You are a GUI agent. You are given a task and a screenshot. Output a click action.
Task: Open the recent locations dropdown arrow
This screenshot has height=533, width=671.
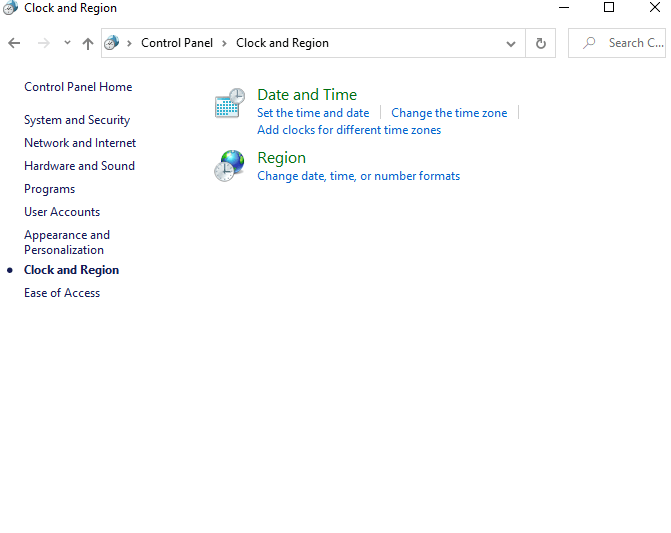[67, 43]
